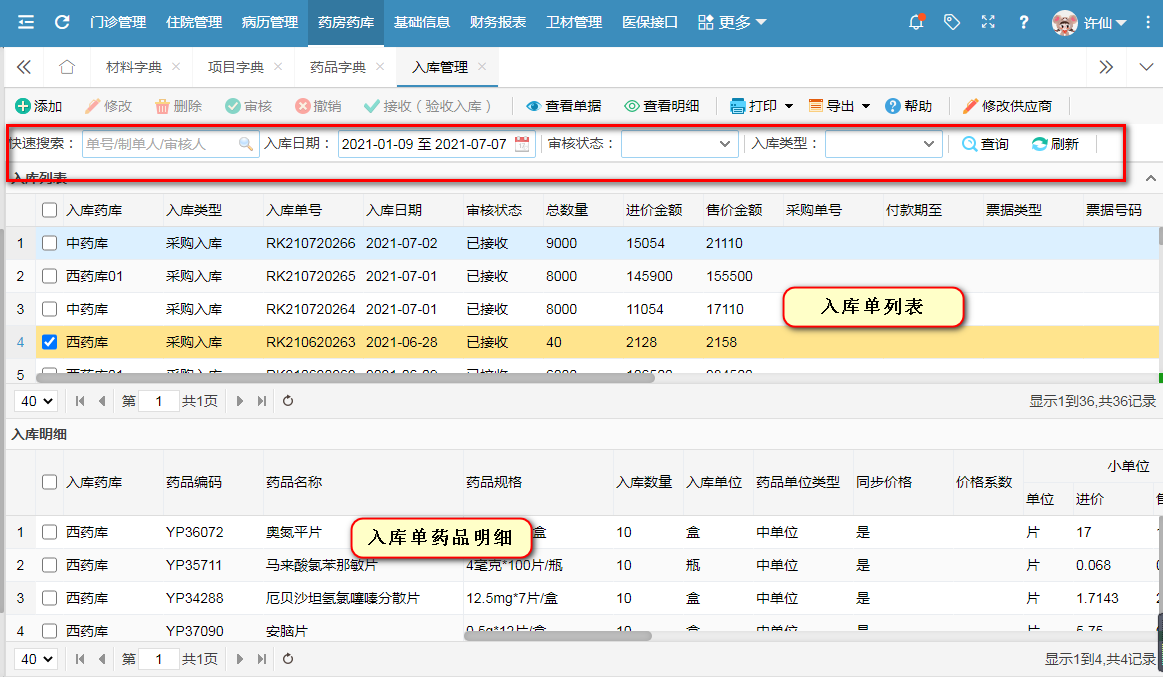Click the horizontal scrollbar of 入库列表 grid

click(345, 377)
